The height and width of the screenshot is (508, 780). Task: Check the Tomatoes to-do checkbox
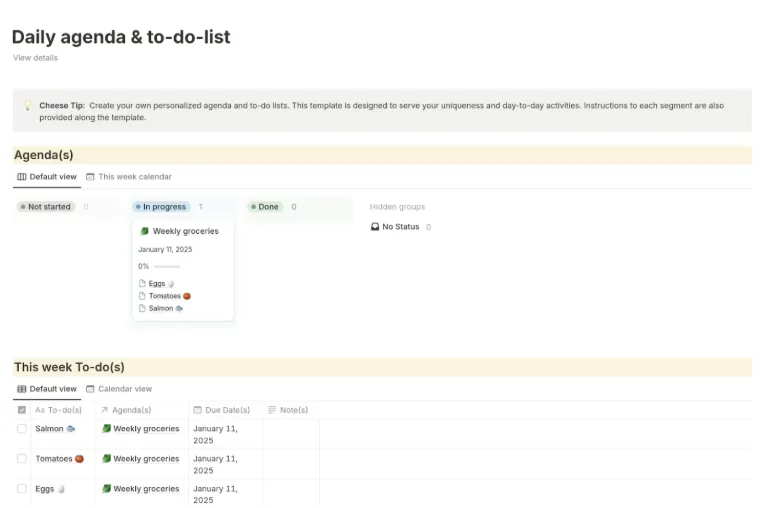21,459
